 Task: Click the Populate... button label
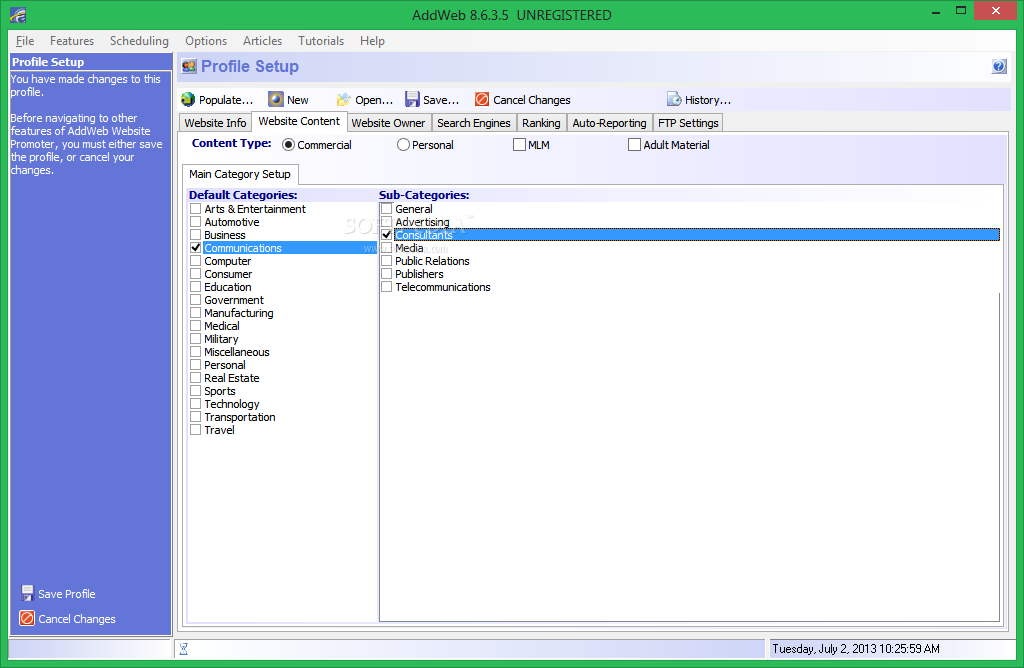[x=225, y=100]
